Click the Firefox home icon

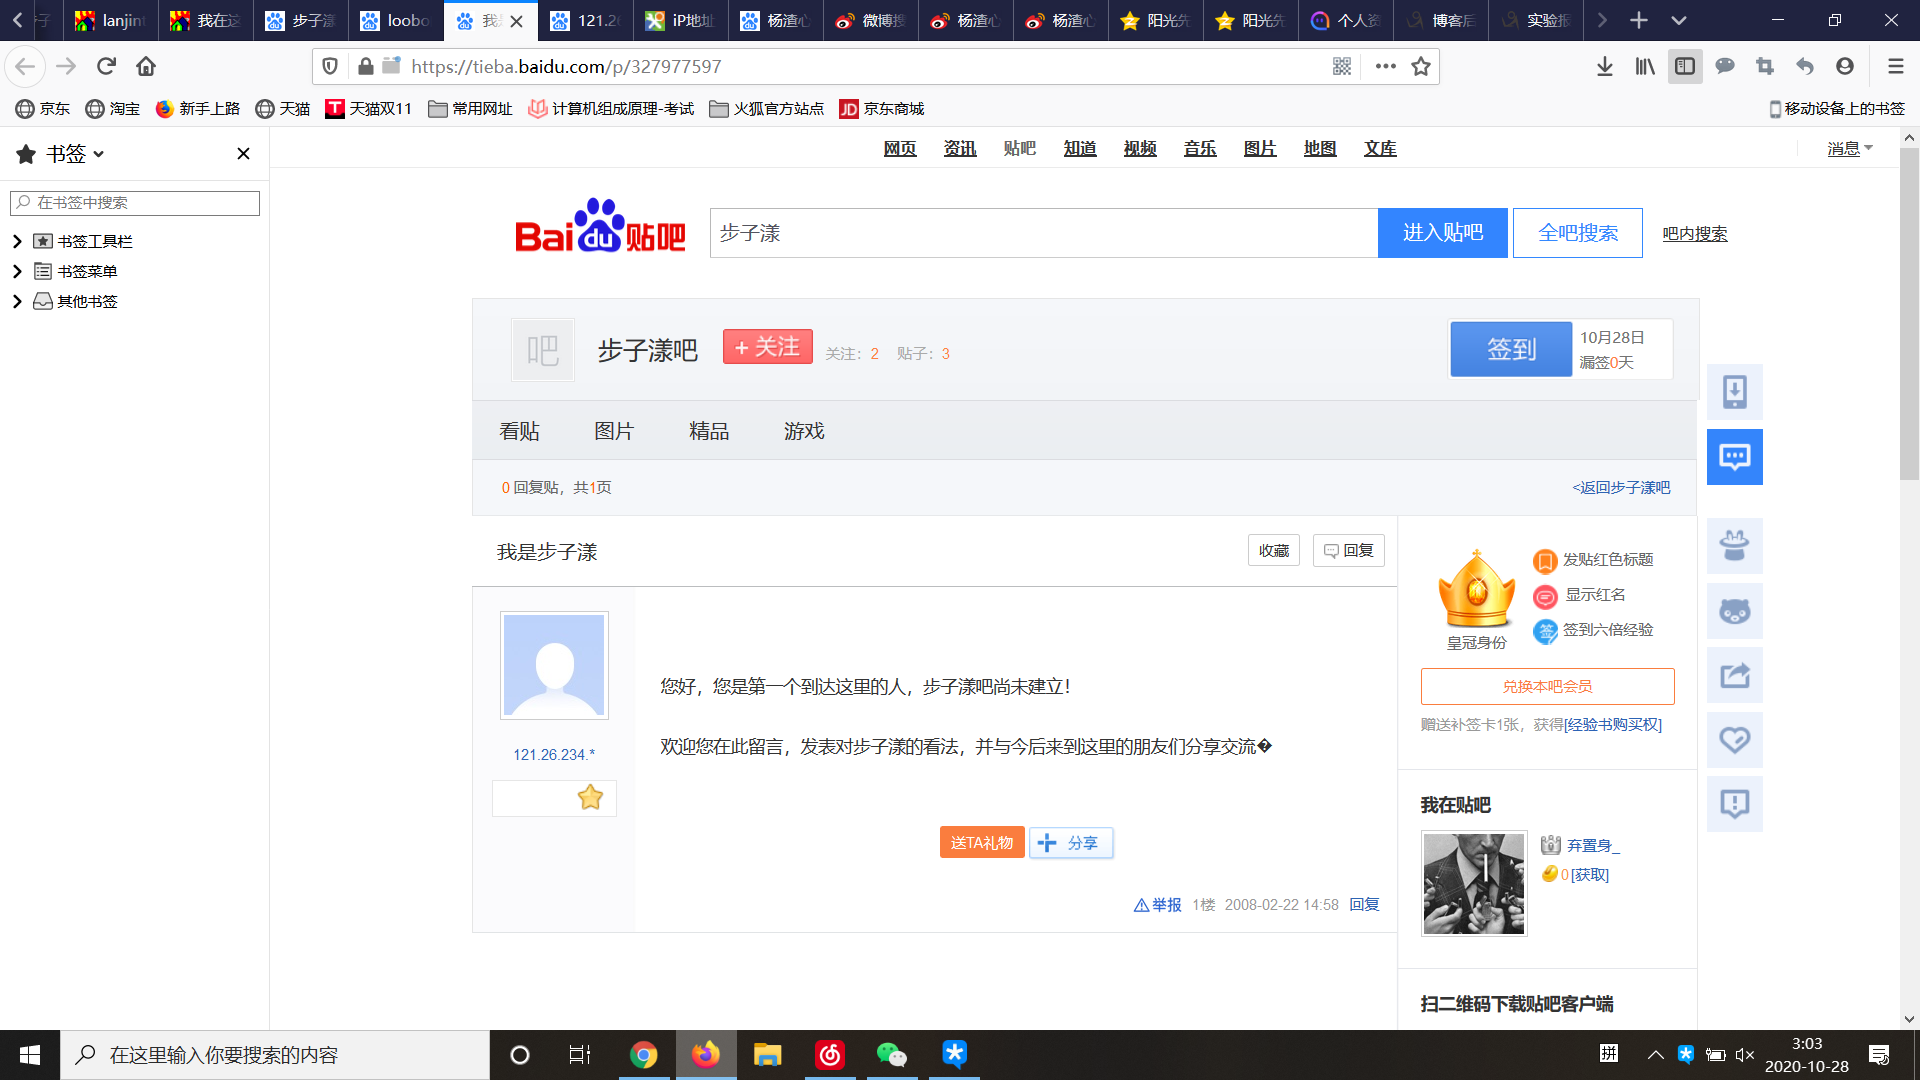click(x=146, y=66)
